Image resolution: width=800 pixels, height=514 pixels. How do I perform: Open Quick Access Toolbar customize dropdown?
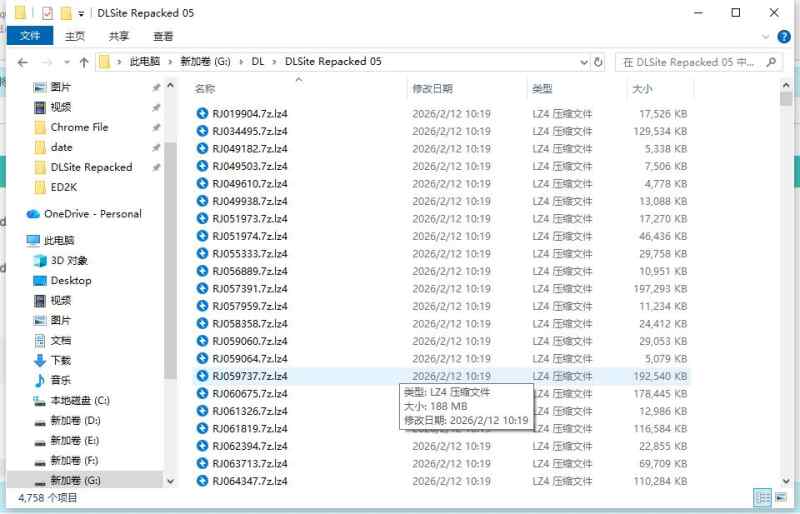click(x=81, y=14)
